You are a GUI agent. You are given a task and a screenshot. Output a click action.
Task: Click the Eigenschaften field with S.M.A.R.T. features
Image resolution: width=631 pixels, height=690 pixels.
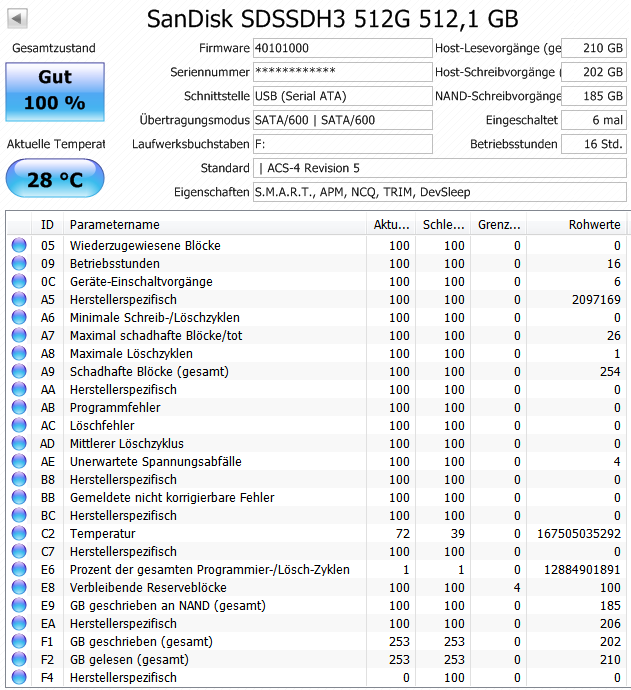point(440,192)
